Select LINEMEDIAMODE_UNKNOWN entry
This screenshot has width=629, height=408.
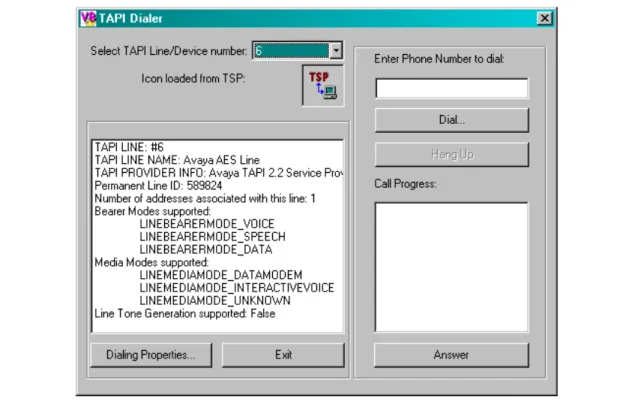click(x=215, y=301)
